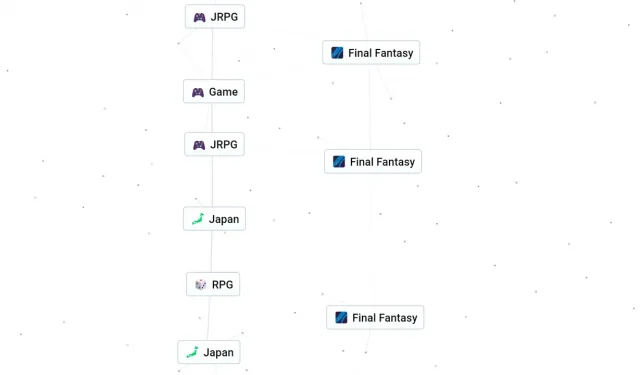This screenshot has width=640, height=375.
Task: Select the RPG text label
Action: pyautogui.click(x=222, y=284)
